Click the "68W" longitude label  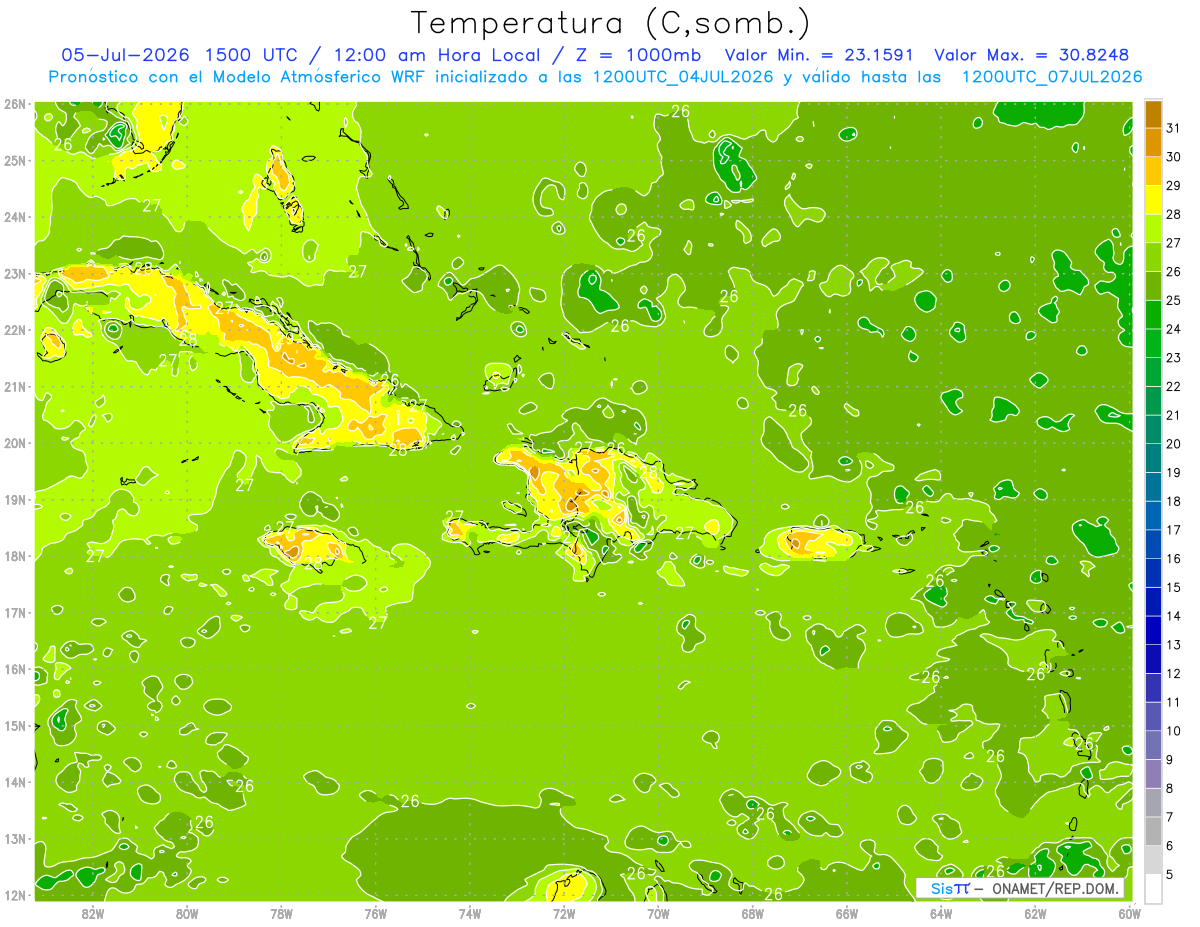(752, 913)
